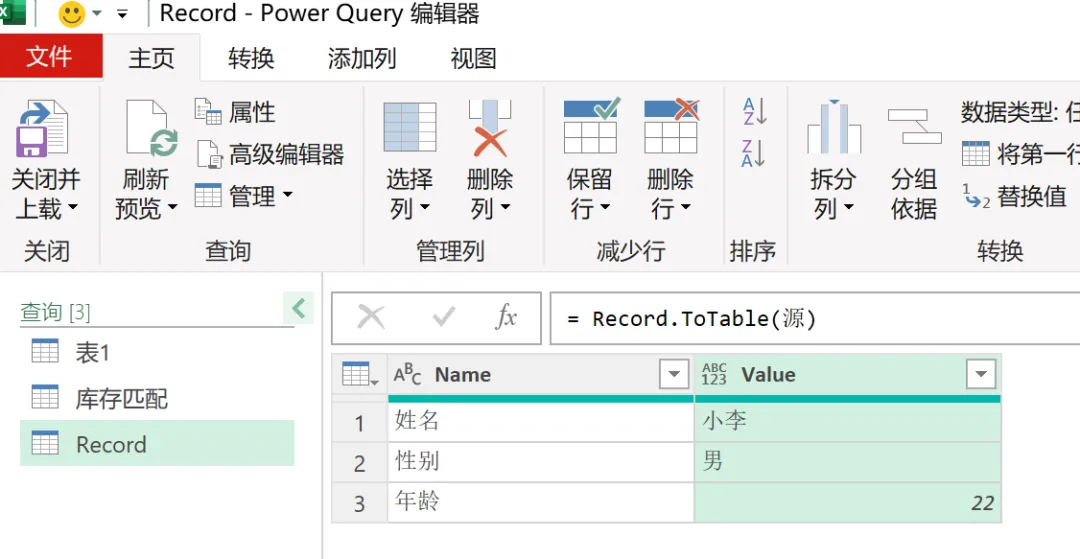This screenshot has height=559, width=1080.
Task: Collapse the Queries pane with the chevron
Action: pyautogui.click(x=298, y=308)
